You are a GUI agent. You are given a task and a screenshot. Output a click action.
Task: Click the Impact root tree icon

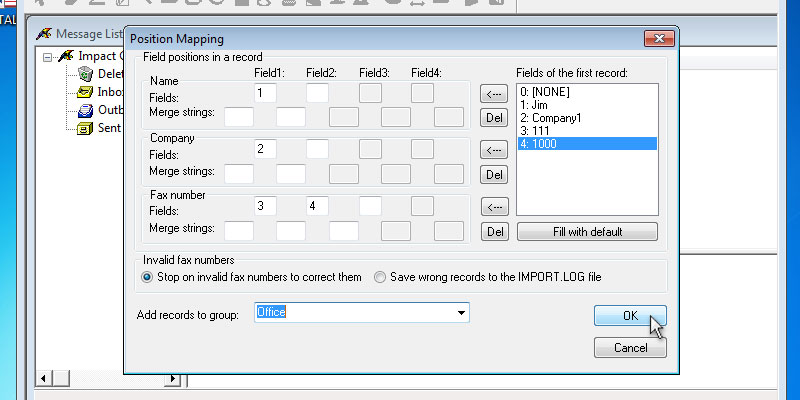click(67, 57)
